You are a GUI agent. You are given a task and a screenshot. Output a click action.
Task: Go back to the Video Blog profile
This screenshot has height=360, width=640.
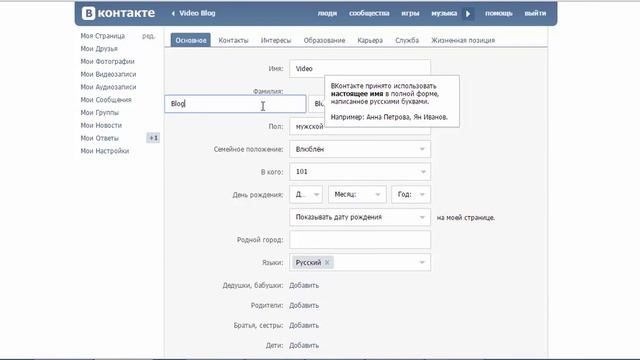click(x=193, y=13)
